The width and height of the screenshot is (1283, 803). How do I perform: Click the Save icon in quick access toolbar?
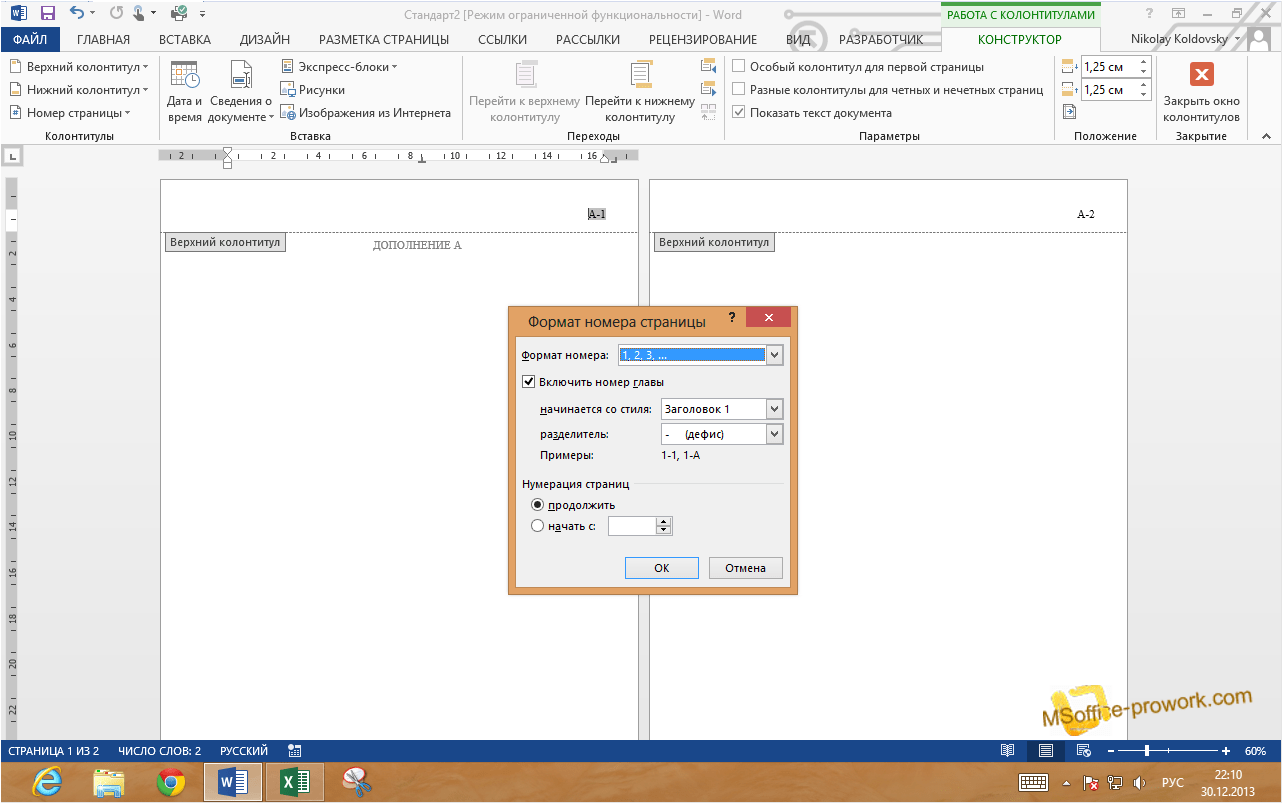[x=47, y=13]
